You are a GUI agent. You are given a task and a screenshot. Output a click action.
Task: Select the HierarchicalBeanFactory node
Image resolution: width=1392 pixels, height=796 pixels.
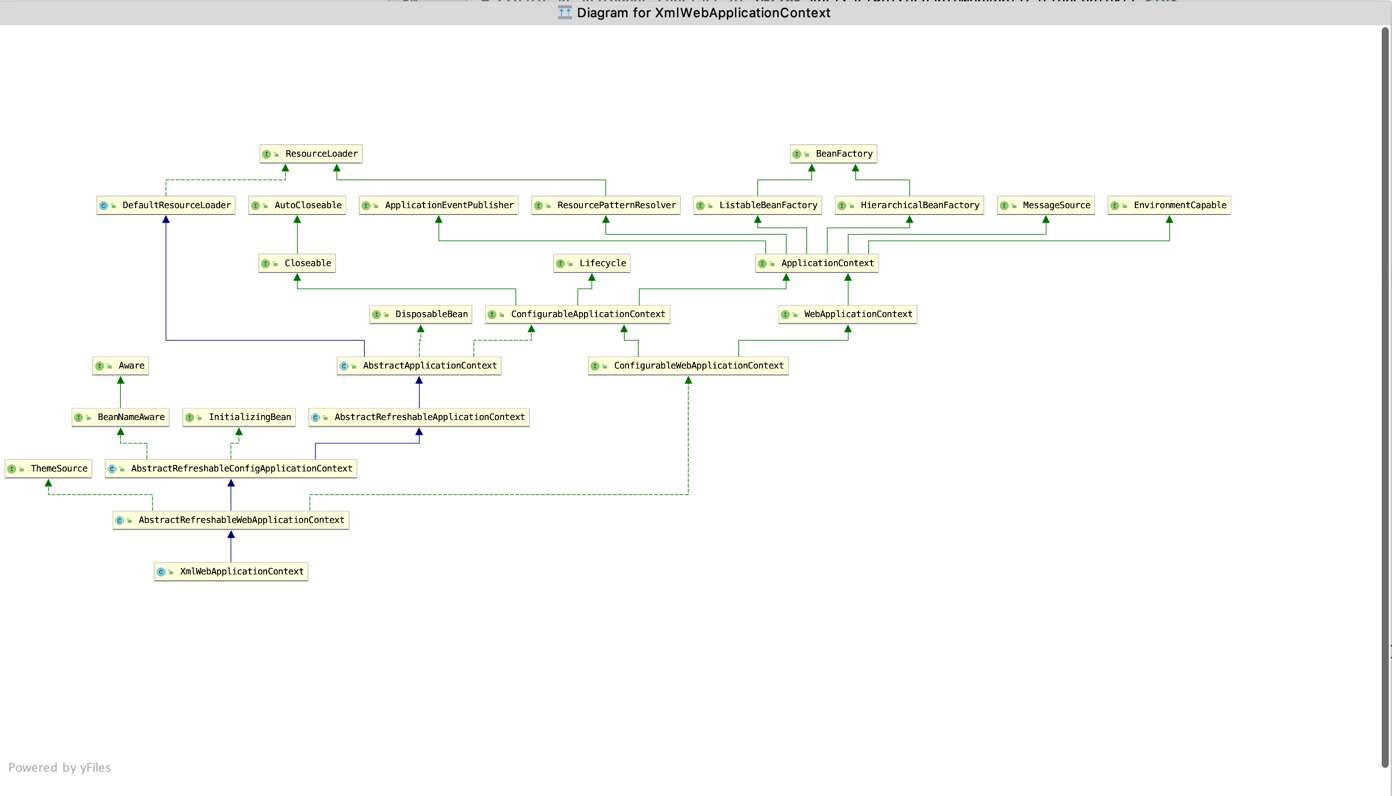[910, 205]
